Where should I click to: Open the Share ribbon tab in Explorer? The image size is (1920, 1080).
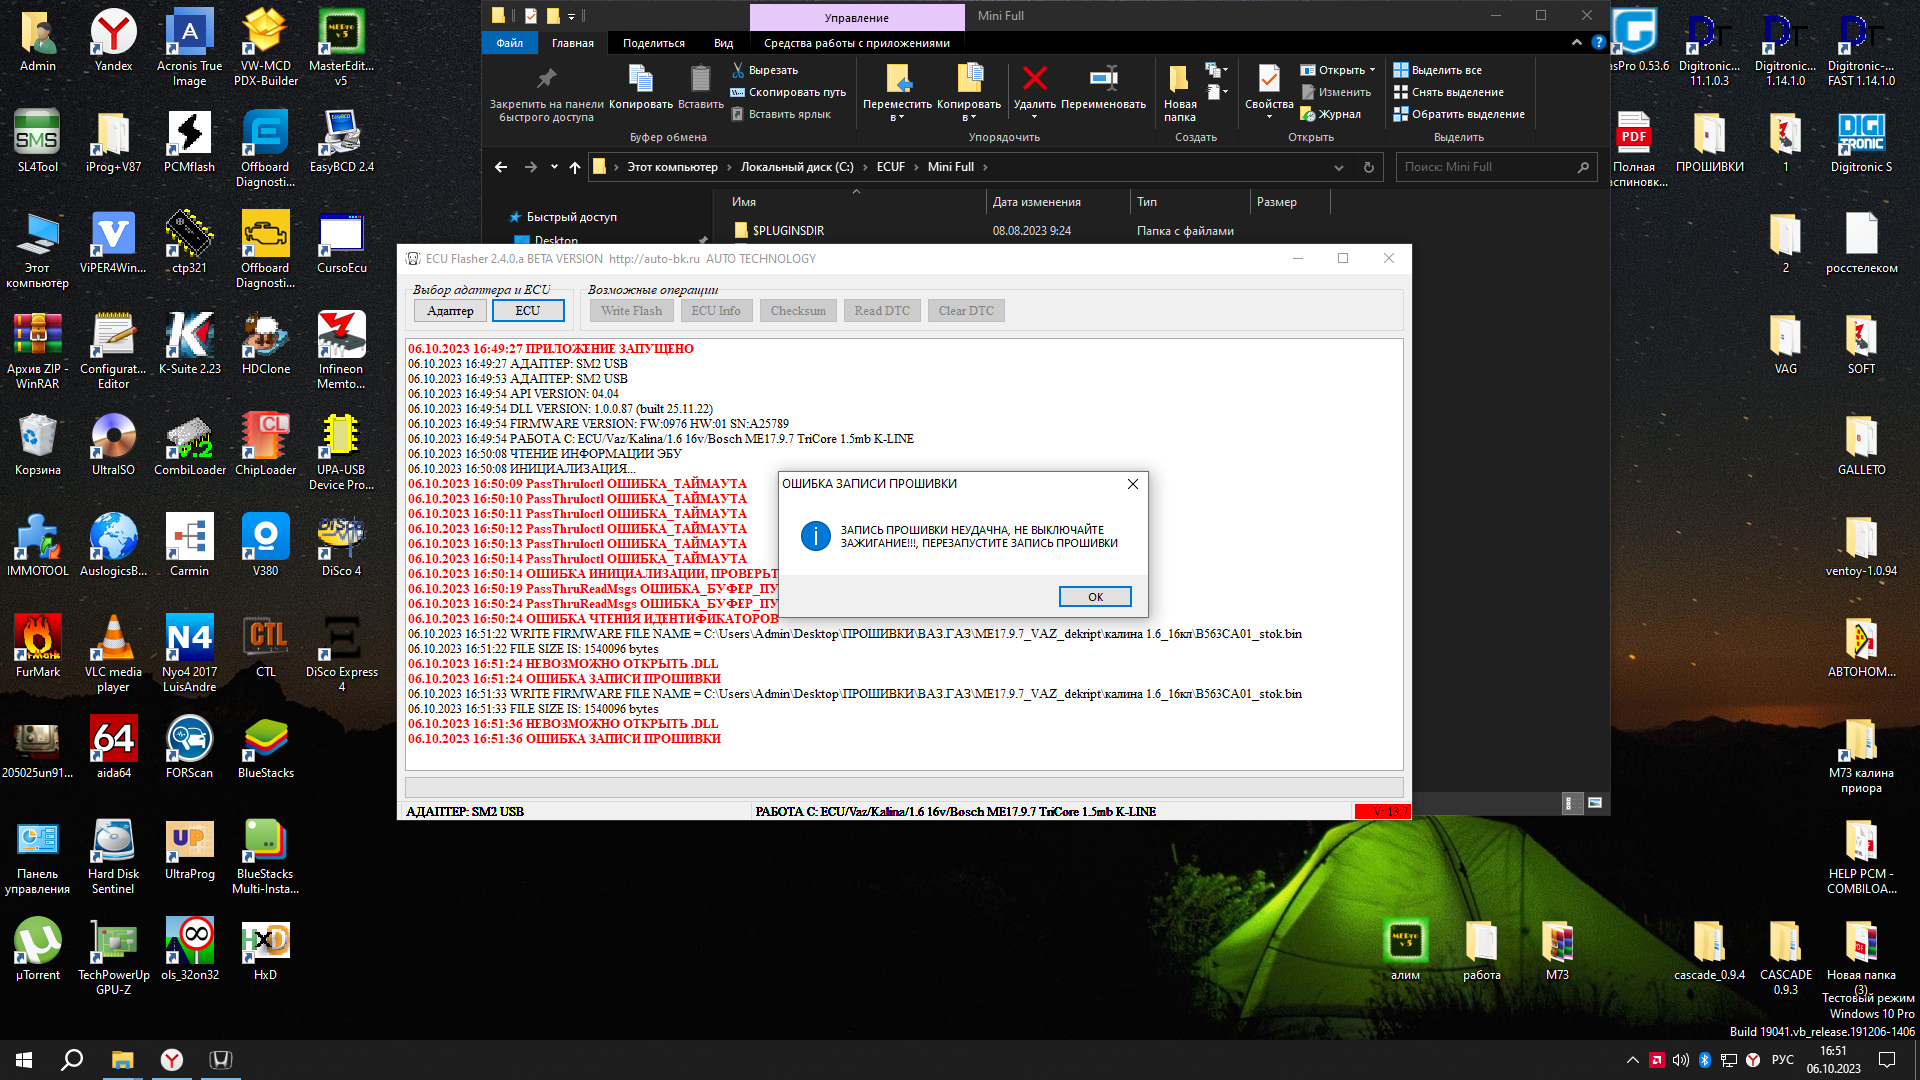pos(653,43)
